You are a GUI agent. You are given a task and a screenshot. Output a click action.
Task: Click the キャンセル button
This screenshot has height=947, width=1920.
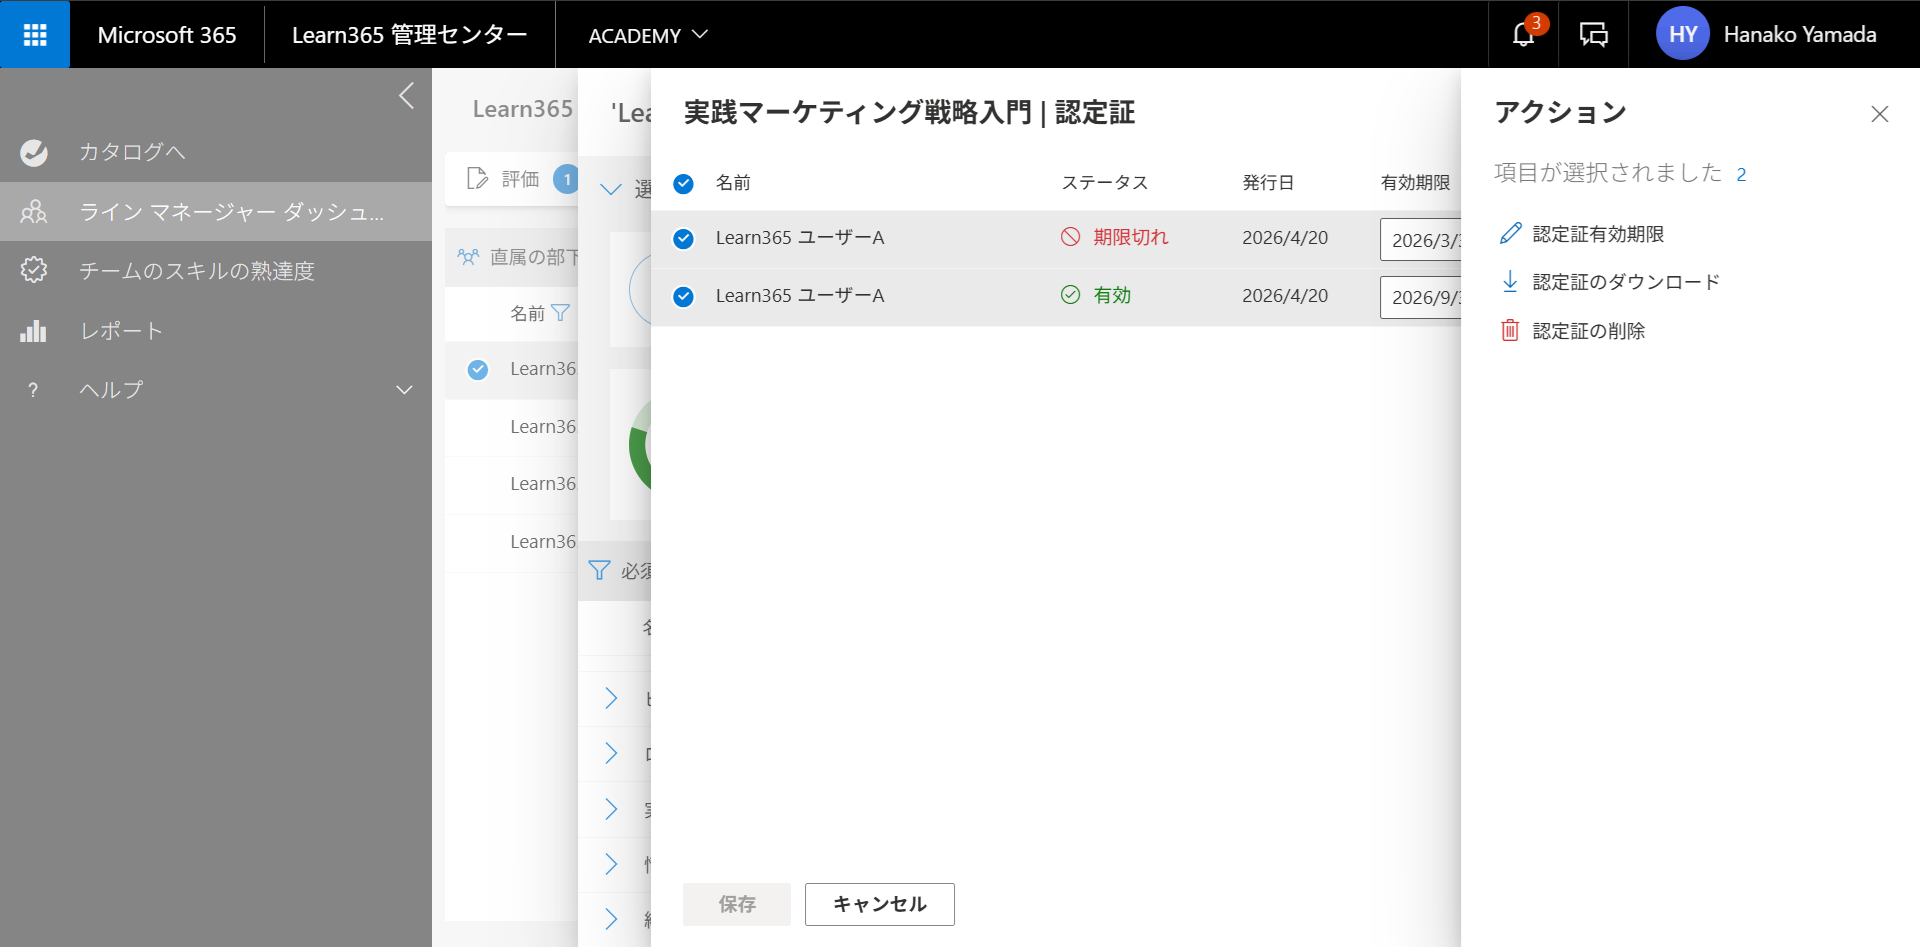(x=880, y=904)
